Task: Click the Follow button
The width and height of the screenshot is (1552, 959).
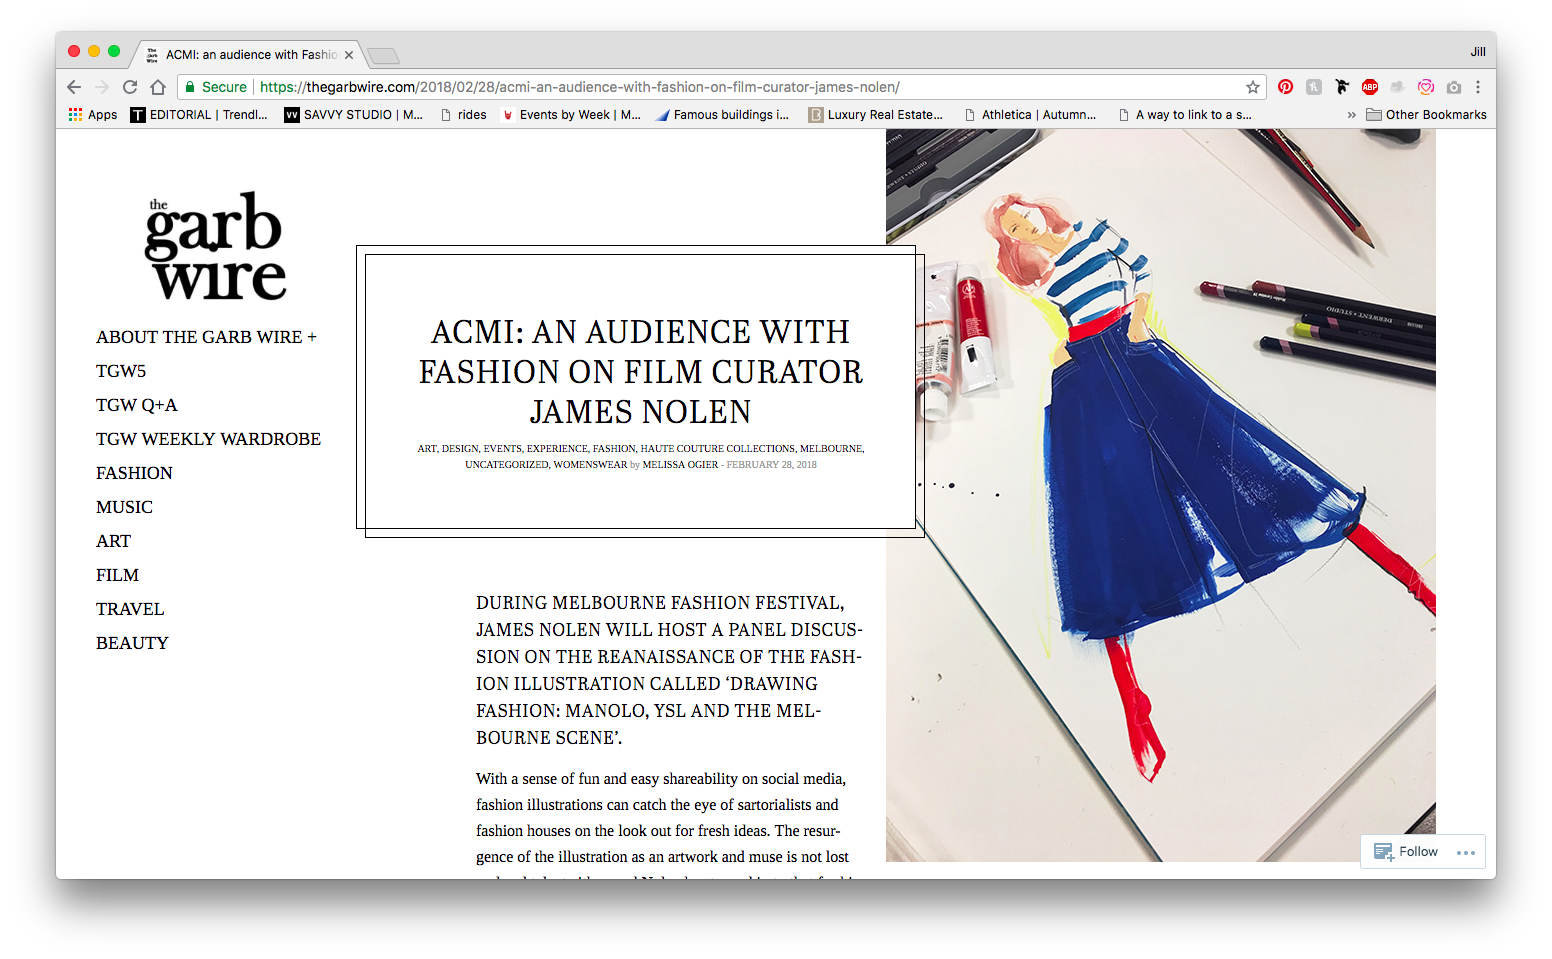Action: tap(1406, 852)
